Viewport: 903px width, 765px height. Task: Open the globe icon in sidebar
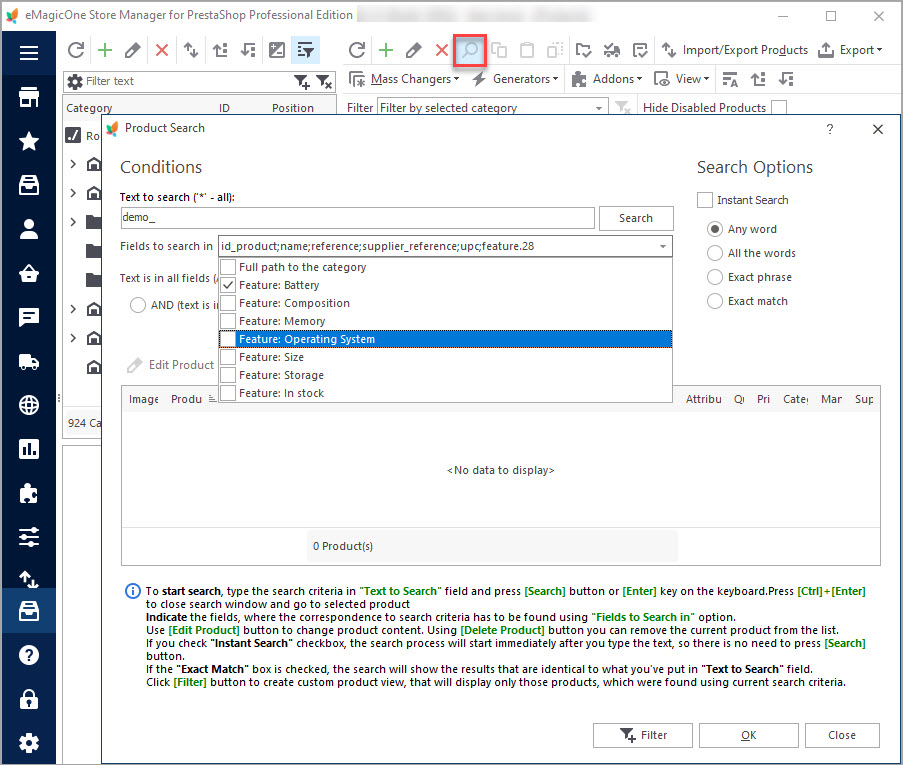[x=29, y=405]
